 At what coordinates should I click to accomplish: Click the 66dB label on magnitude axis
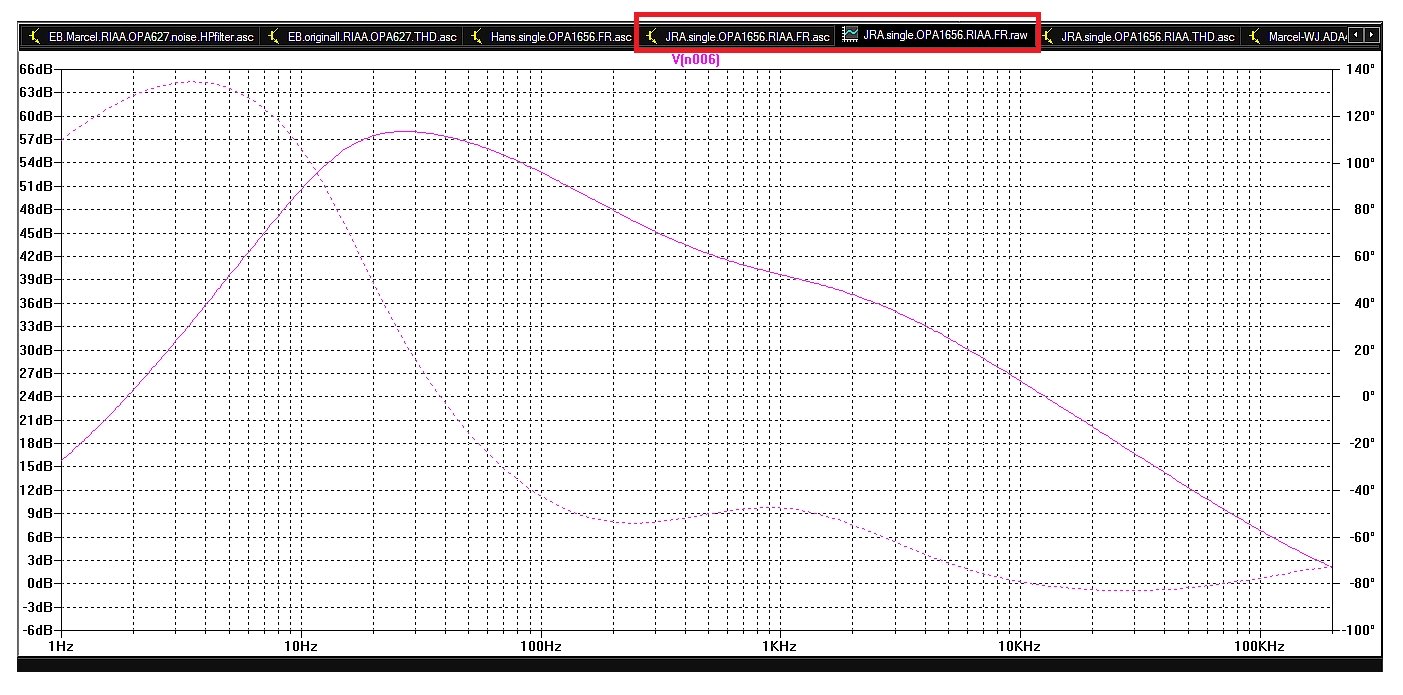(35, 69)
